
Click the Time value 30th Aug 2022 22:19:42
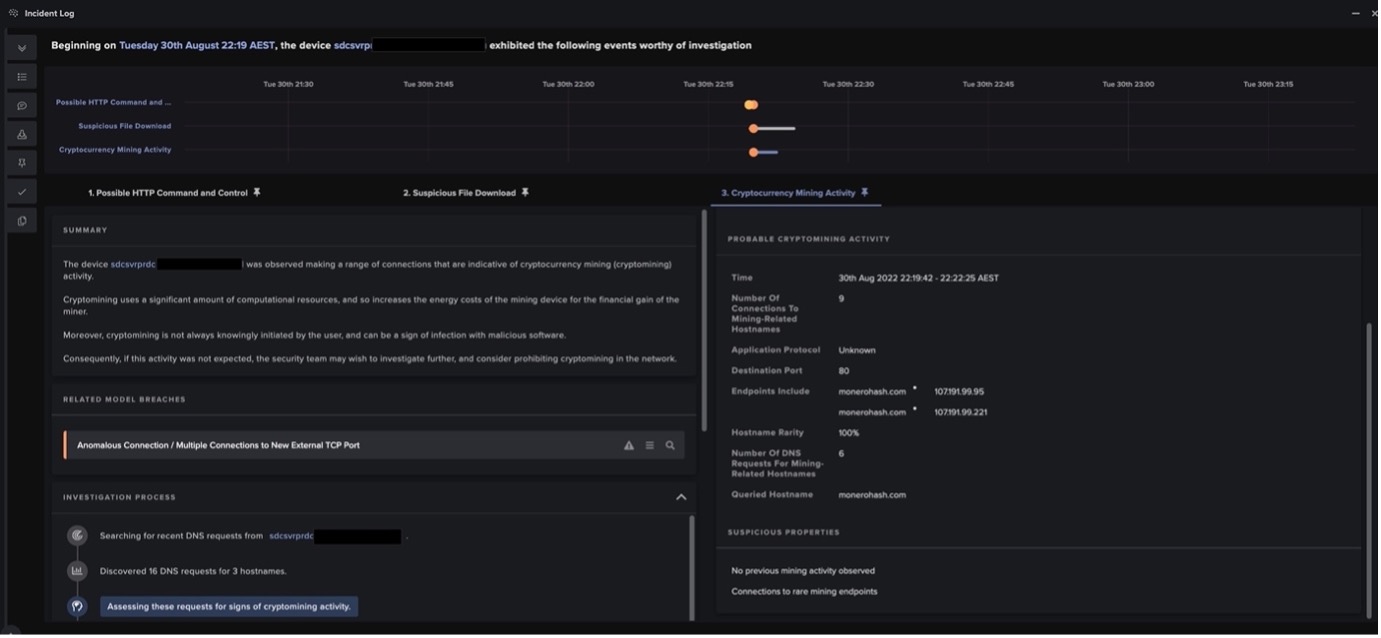click(918, 278)
